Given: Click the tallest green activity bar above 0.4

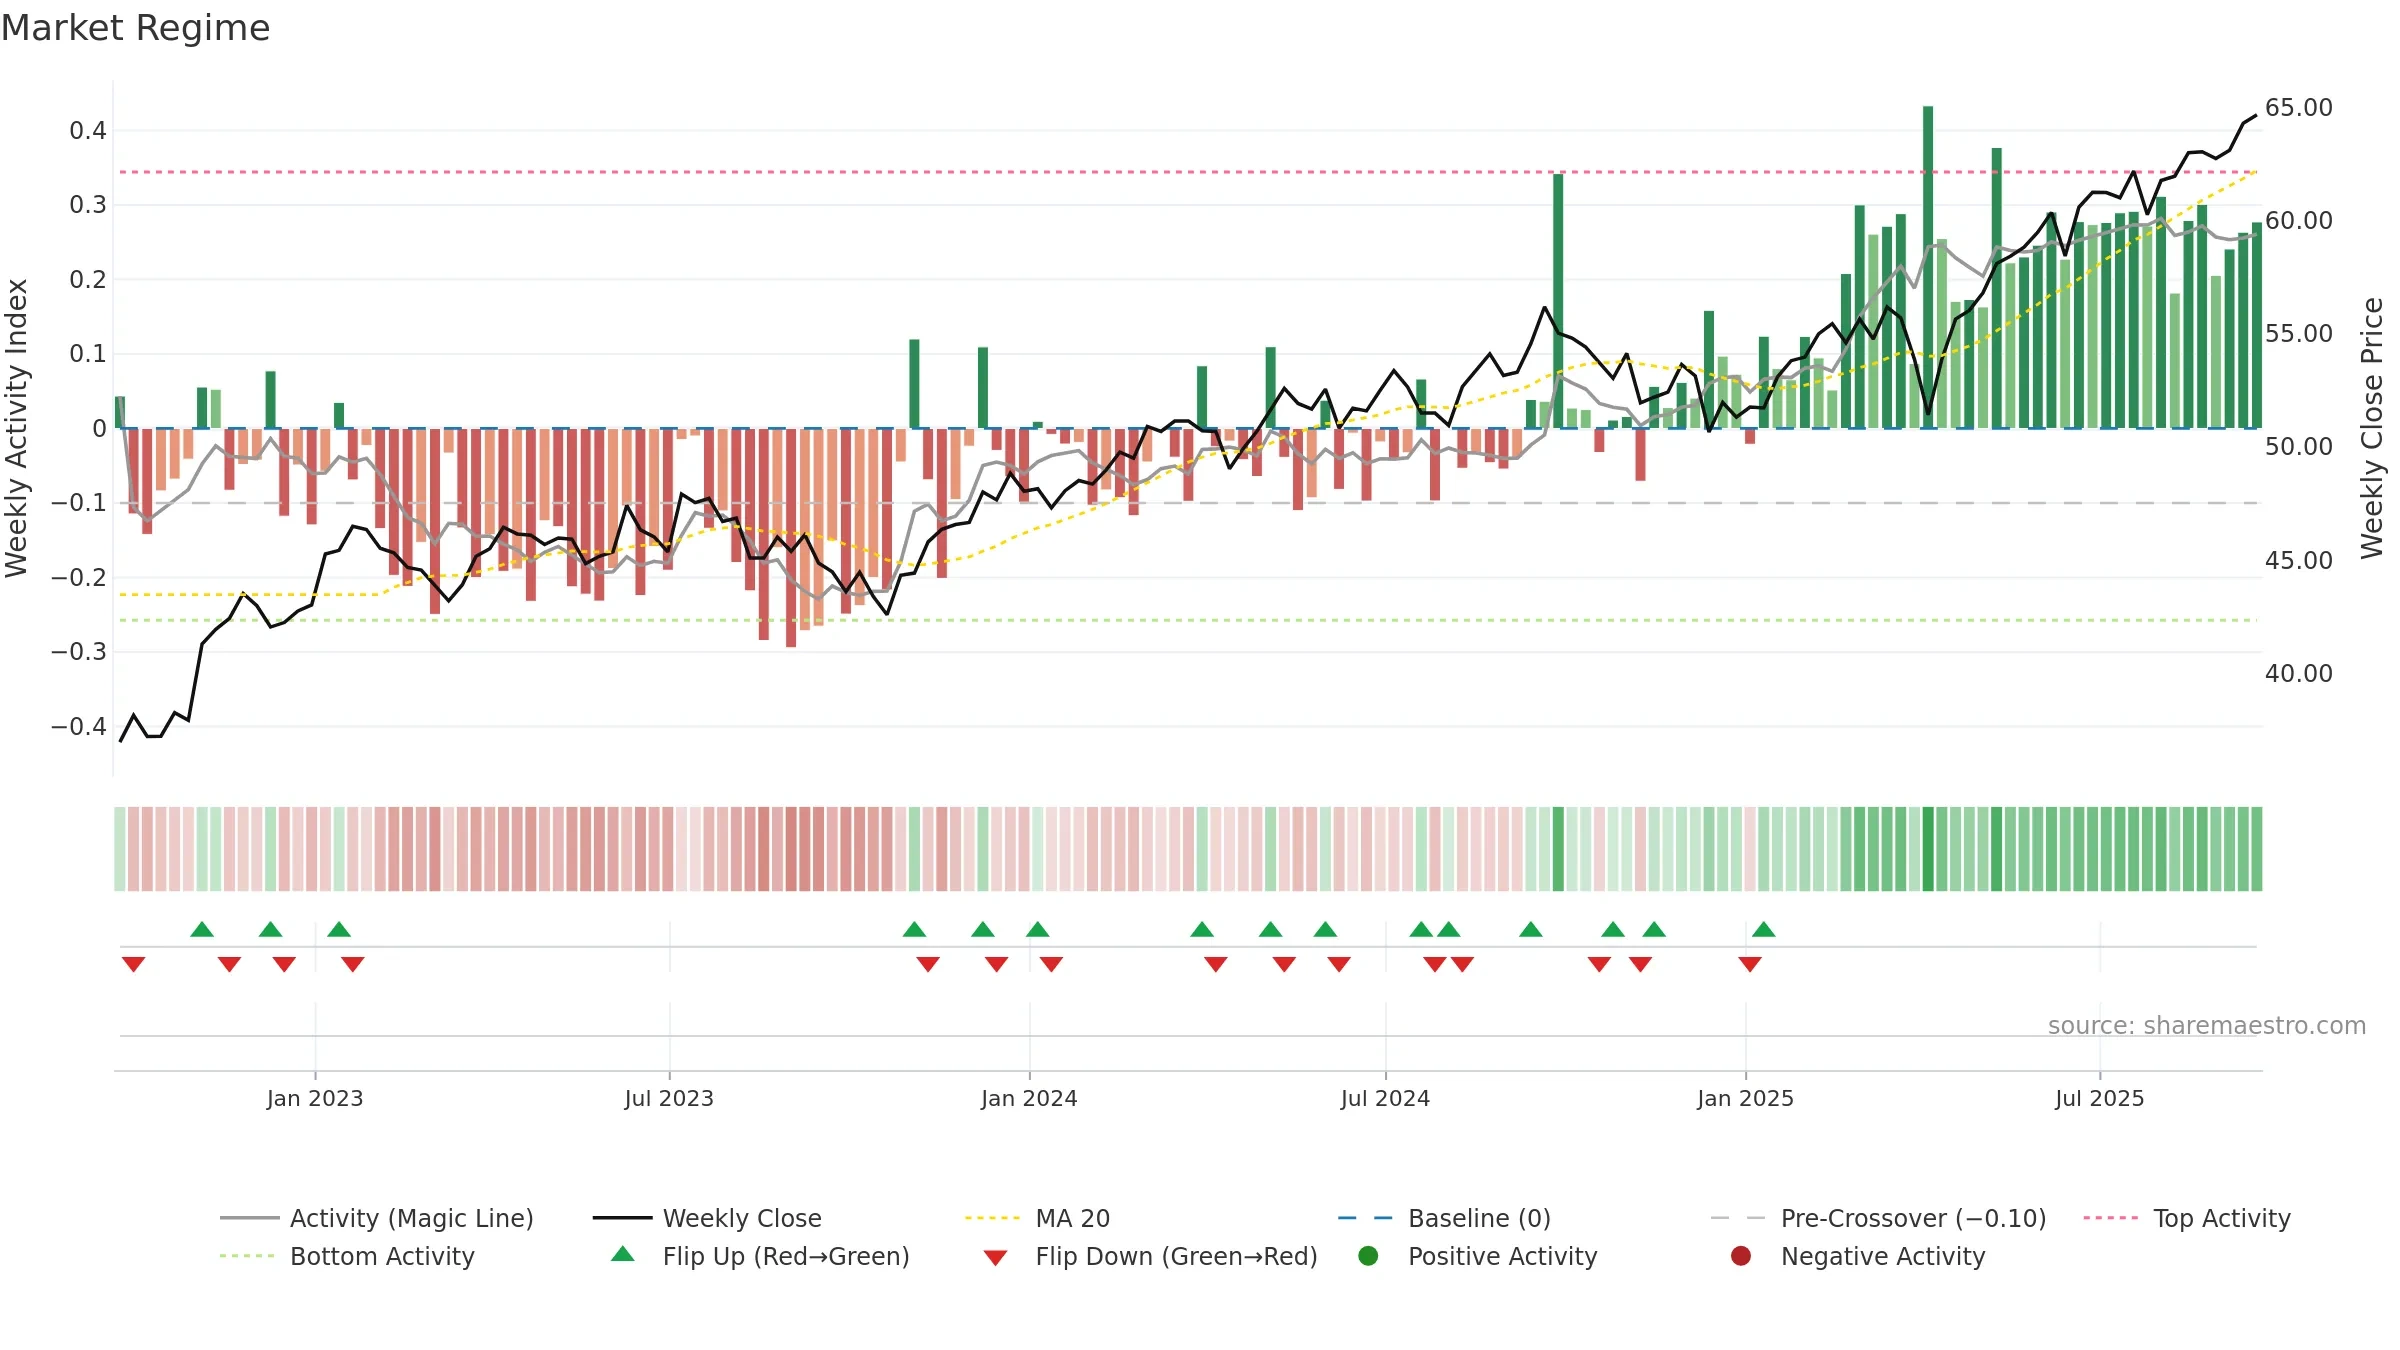Looking at the screenshot, I should 1928,267.
